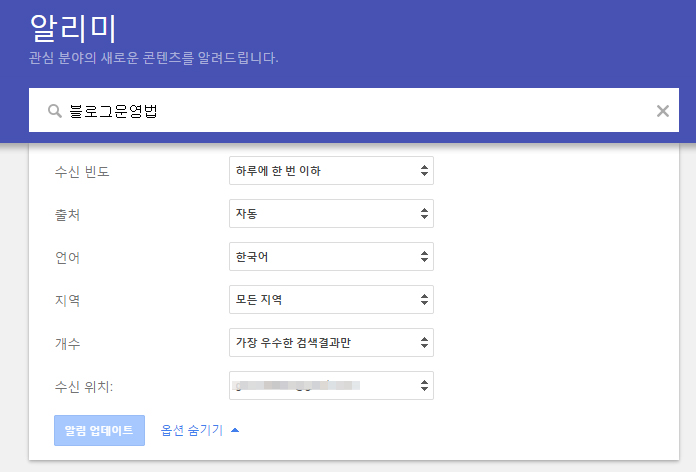696x472 pixels.
Task: Open the 가장 우수한 검색결과만 dropdown
Action: (x=330, y=343)
